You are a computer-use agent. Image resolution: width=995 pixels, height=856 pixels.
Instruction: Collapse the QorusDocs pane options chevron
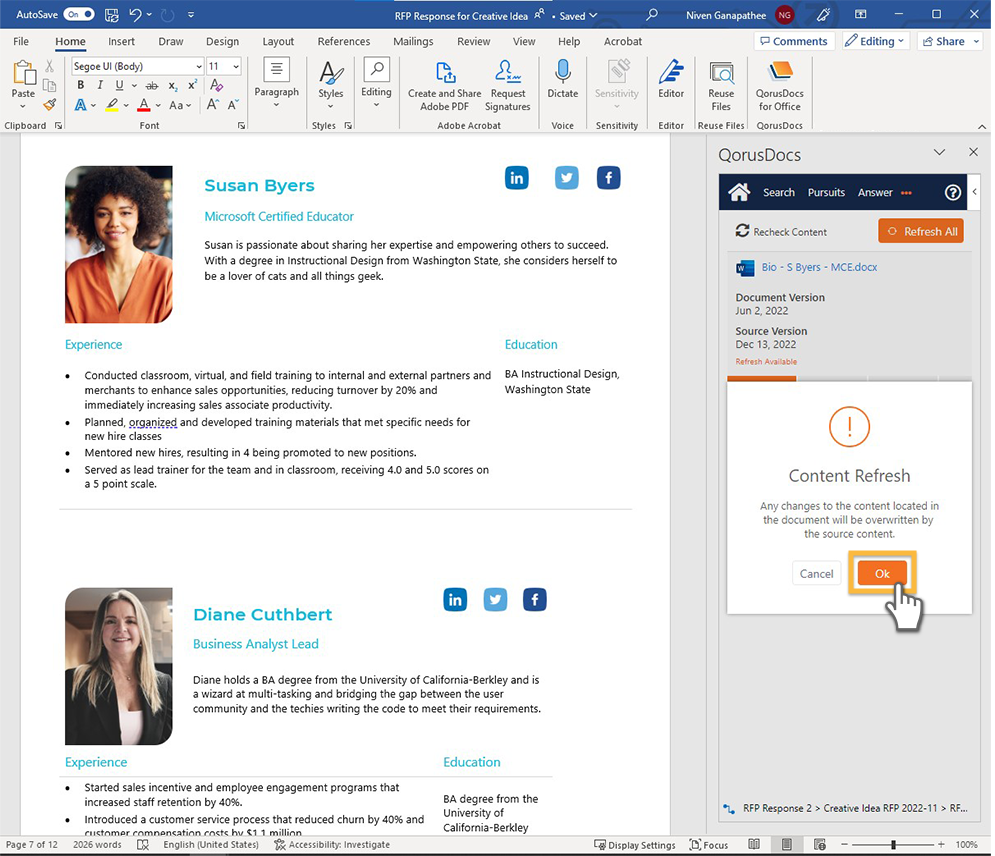(x=940, y=152)
